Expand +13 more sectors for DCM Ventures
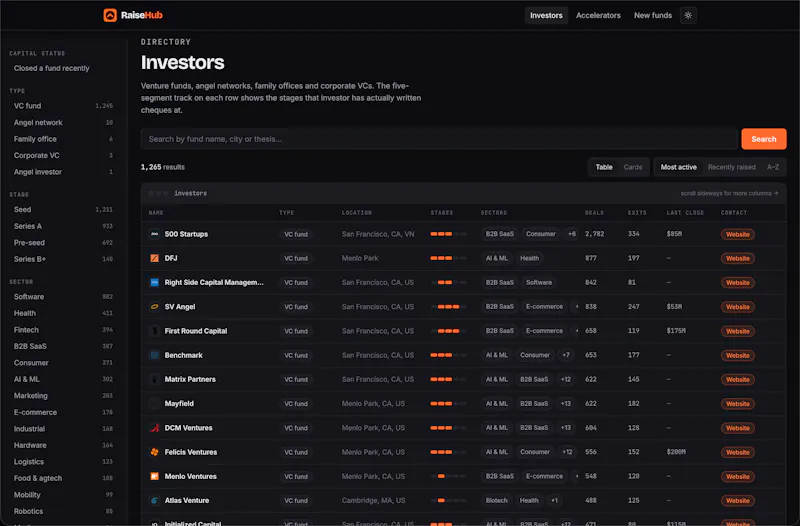The width and height of the screenshot is (800, 526). click(x=566, y=428)
